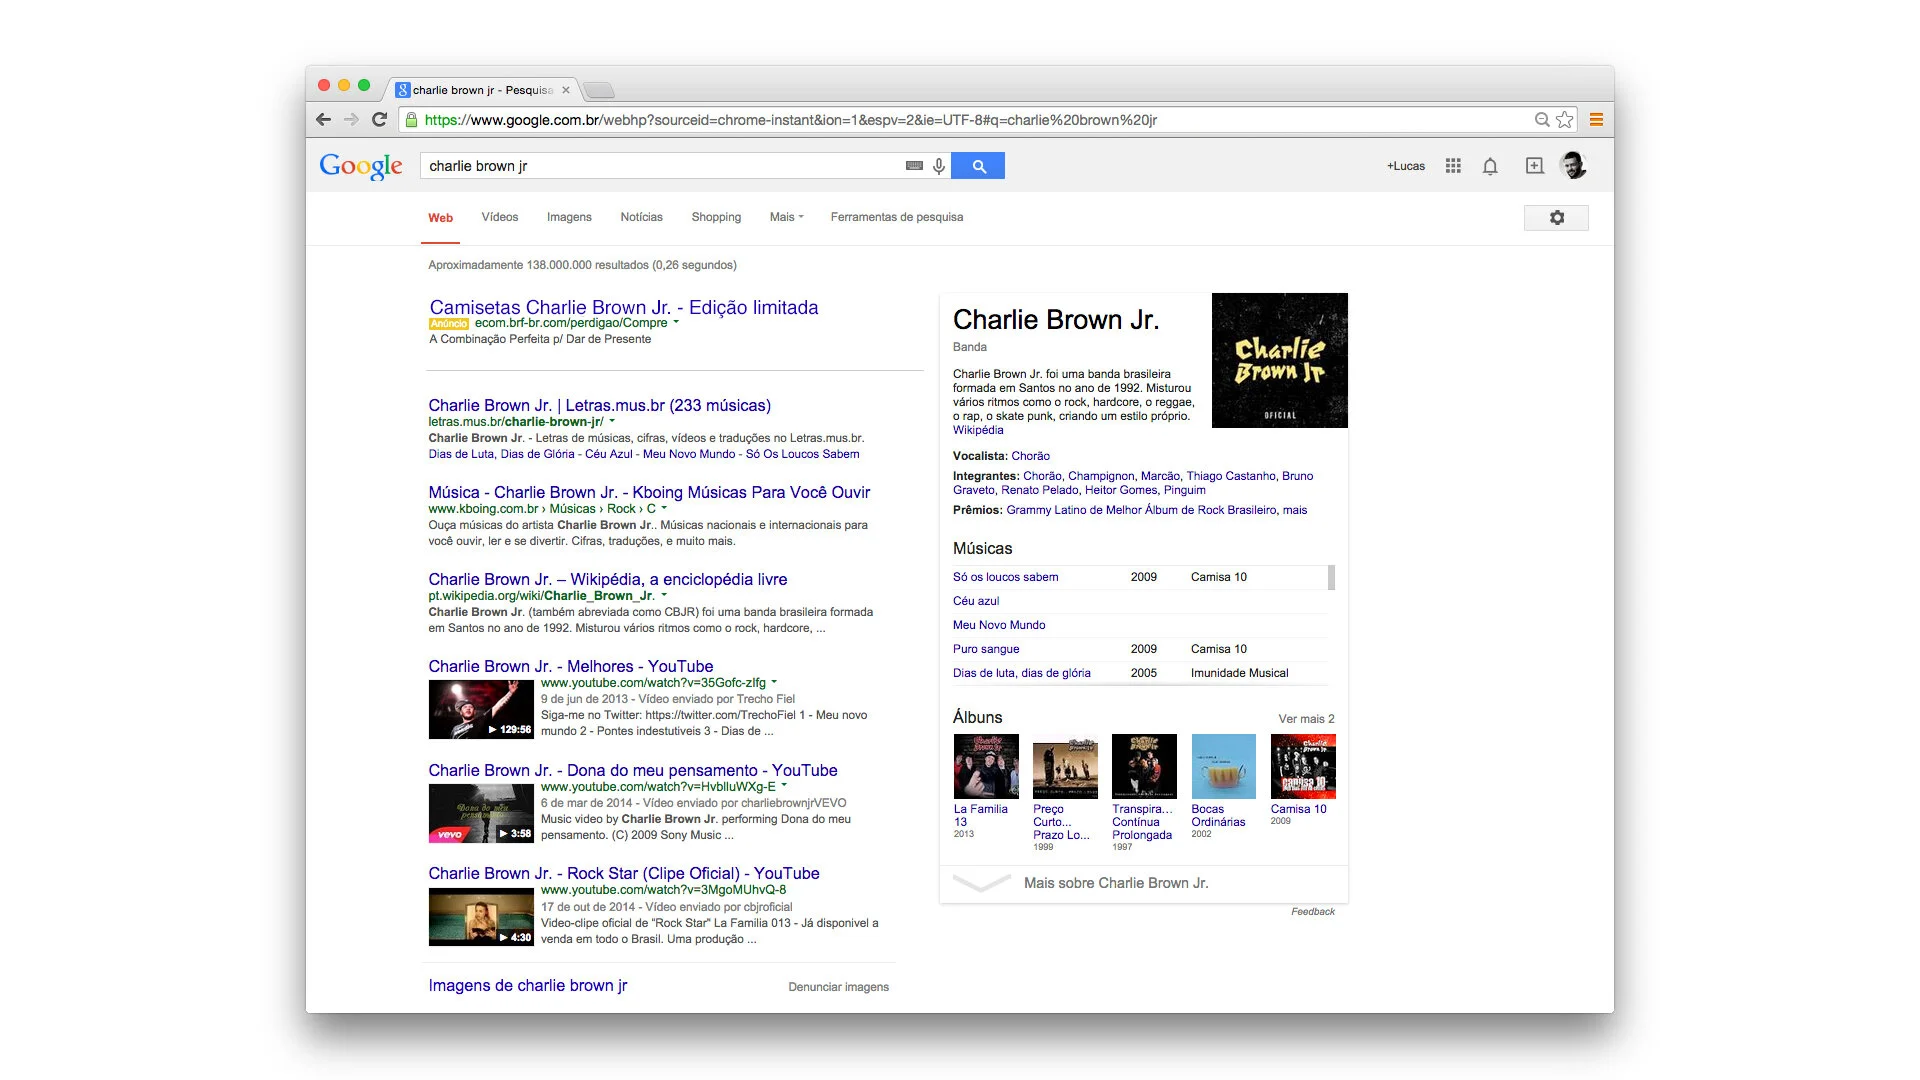Switch to the Notícias tab
The image size is (1920, 1080).
[641, 217]
